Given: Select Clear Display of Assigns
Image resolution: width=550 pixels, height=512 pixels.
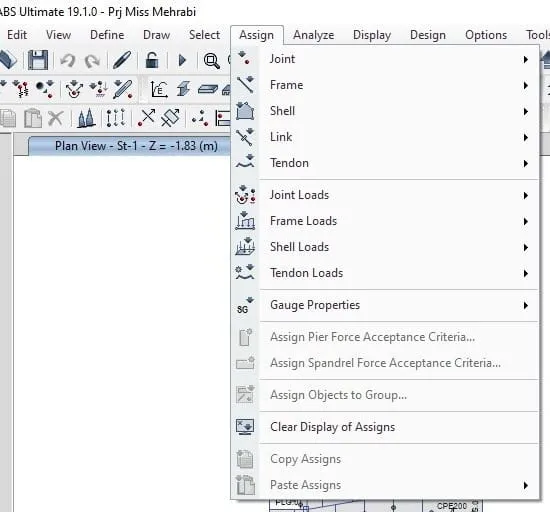Looking at the screenshot, I should coord(385,427).
